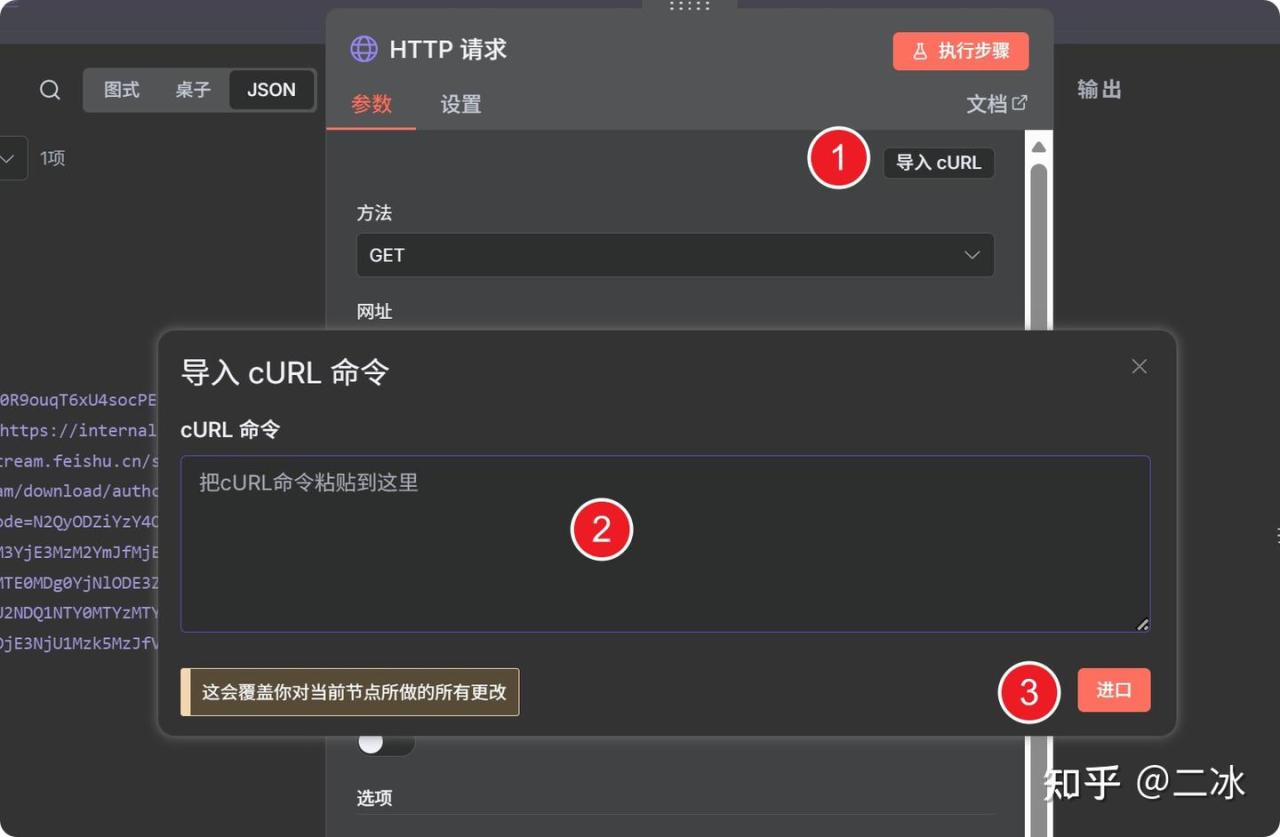Viewport: 1280px width, 837px height.
Task: Open the 设置 tab
Action: point(461,104)
